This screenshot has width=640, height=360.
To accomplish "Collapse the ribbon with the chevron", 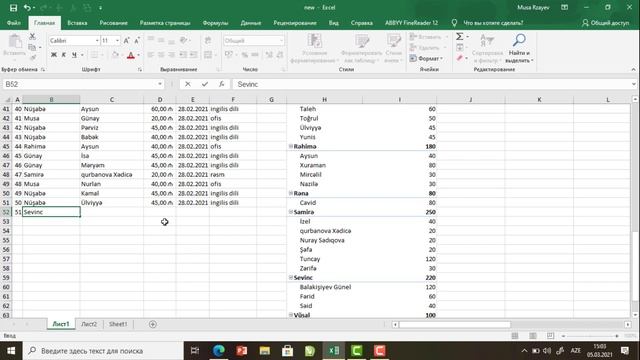I will 633,69.
